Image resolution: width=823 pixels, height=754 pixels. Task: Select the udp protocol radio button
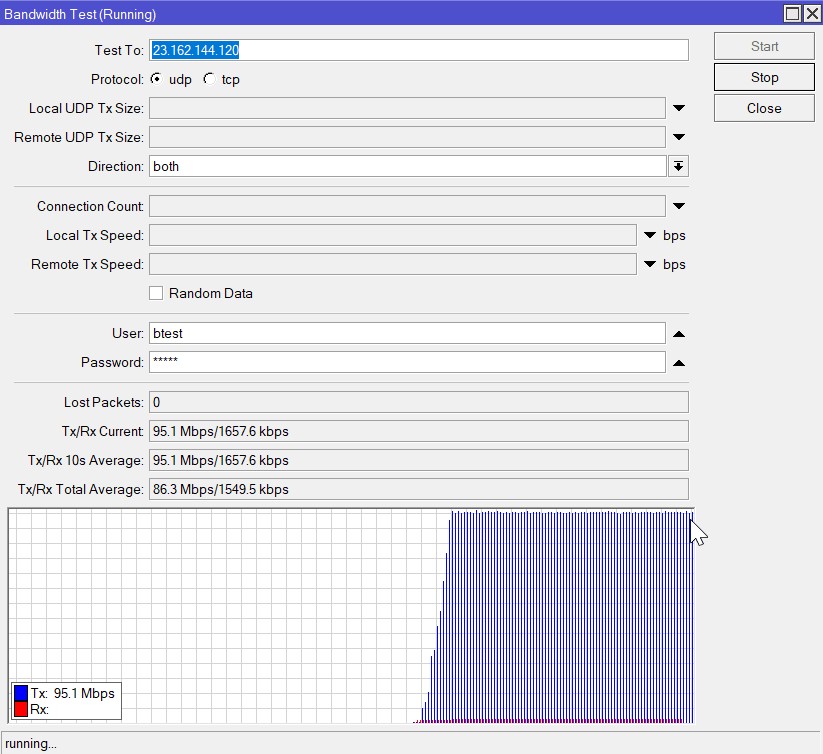tap(156, 79)
